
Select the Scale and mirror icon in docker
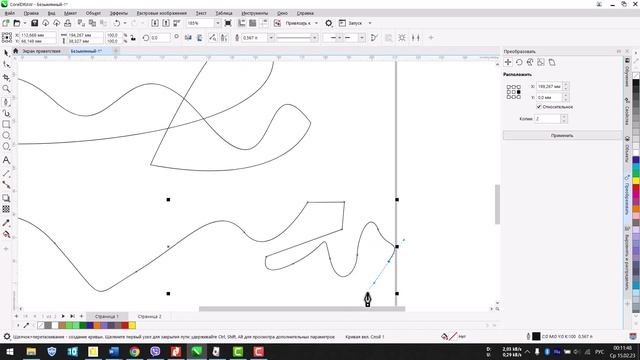(x=530, y=62)
